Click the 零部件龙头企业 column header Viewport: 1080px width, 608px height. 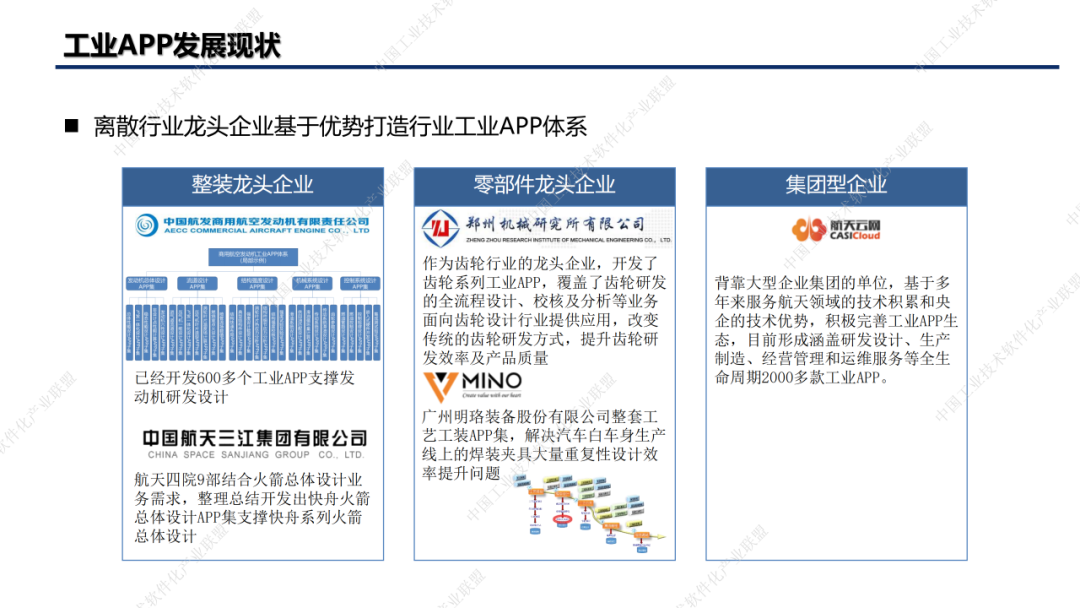[544, 185]
